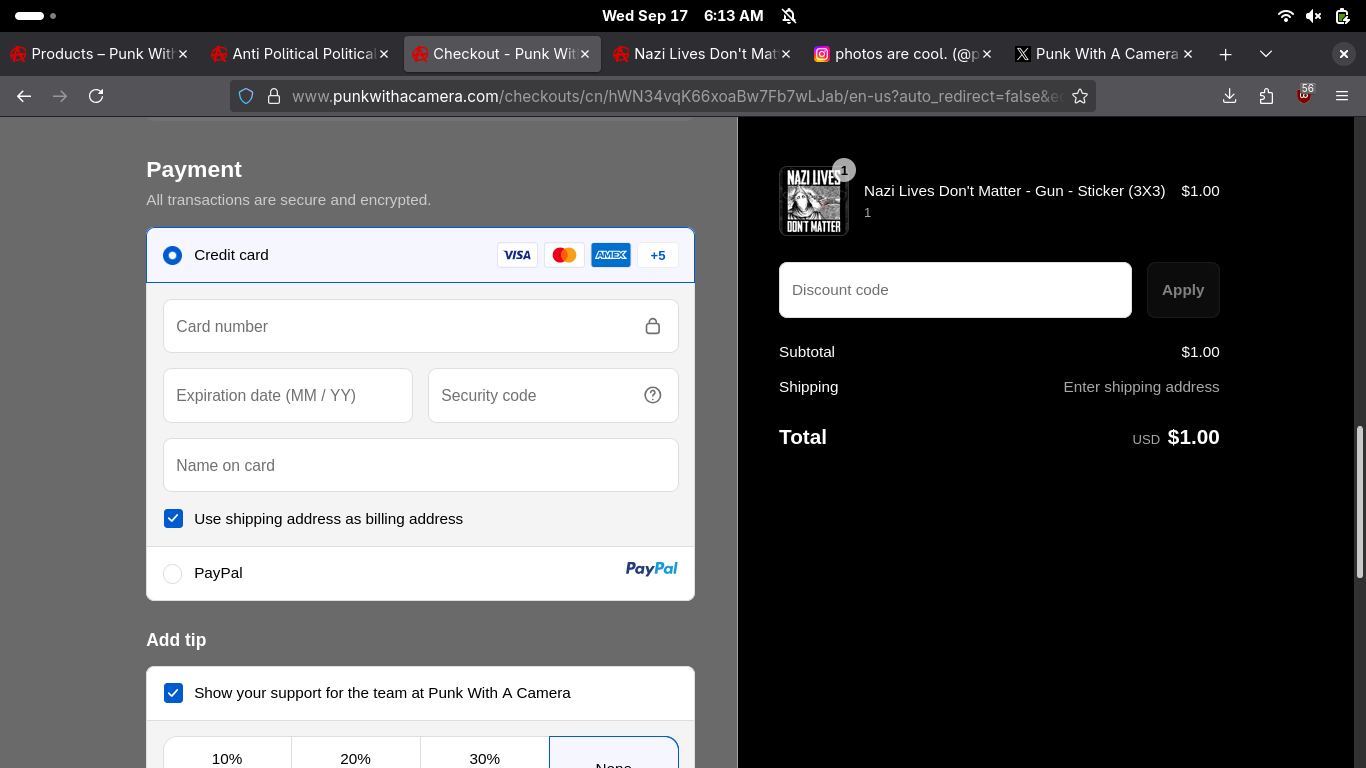1366x768 pixels.
Task: Open the Firefox hamburger menu
Action: point(1342,96)
